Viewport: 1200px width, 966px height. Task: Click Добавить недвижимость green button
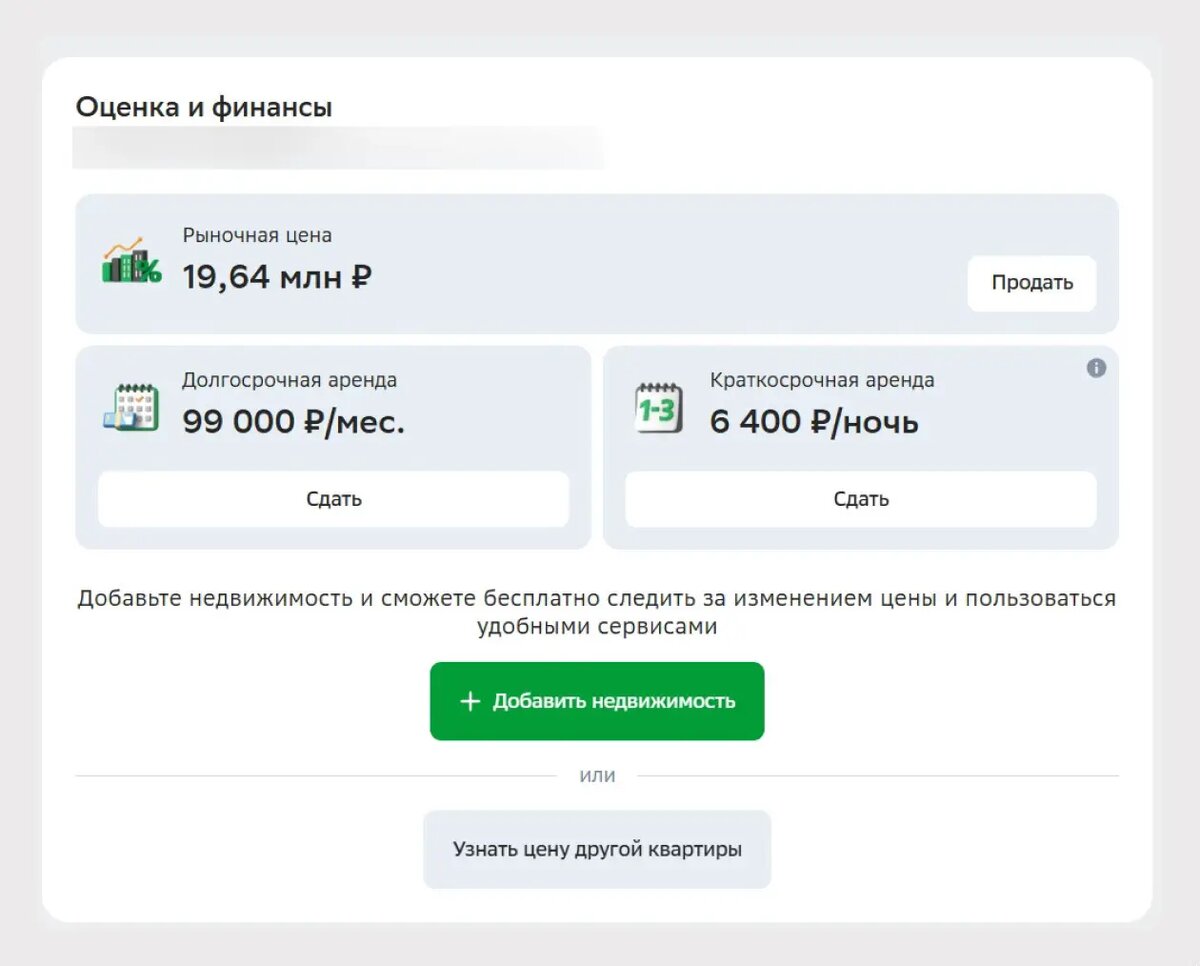tap(597, 701)
